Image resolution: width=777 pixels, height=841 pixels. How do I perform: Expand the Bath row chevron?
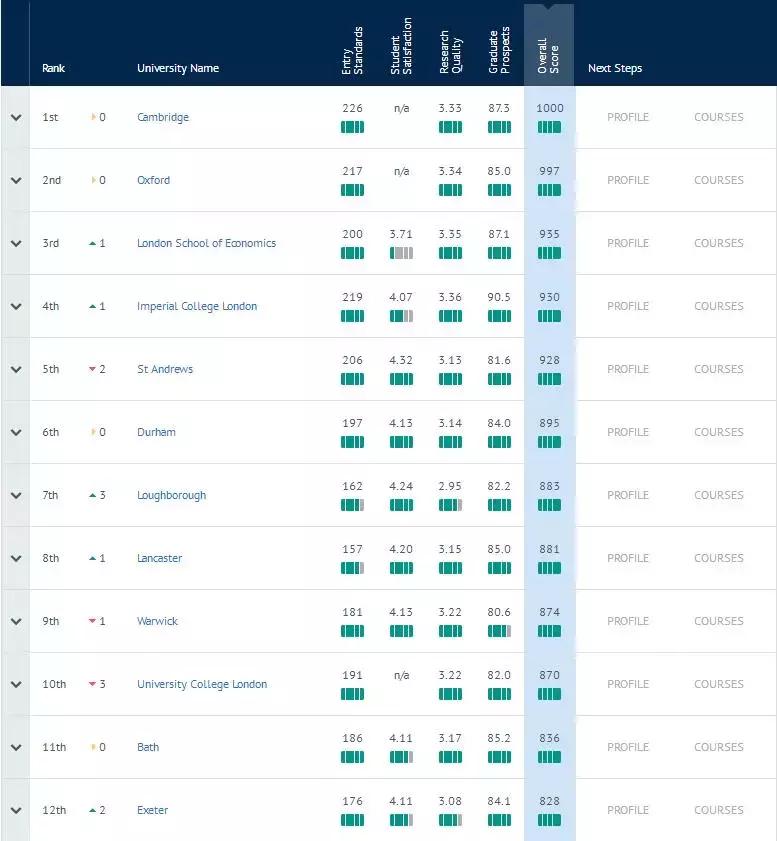coord(16,748)
